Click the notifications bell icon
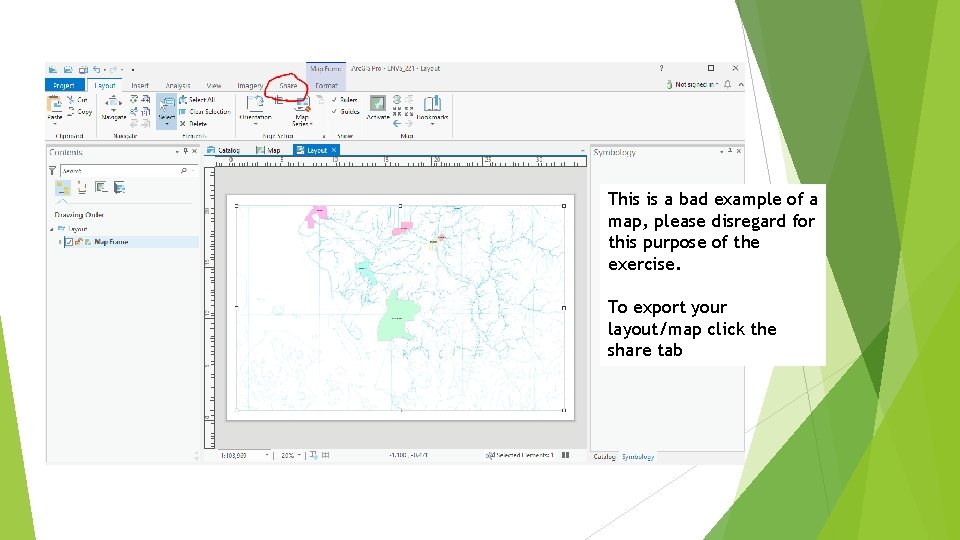This screenshot has width=960, height=540. [x=727, y=84]
